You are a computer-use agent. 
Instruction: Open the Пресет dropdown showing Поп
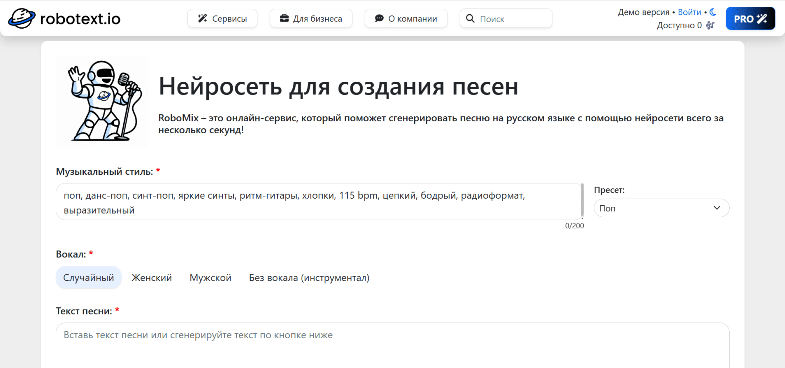(x=661, y=208)
